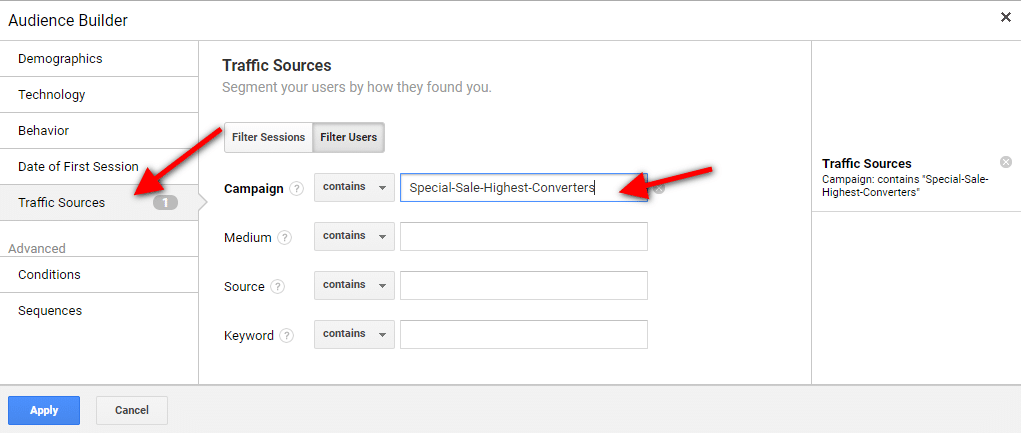The image size is (1021, 433).
Task: Expand the Keyword contains dropdown
Action: (x=354, y=334)
